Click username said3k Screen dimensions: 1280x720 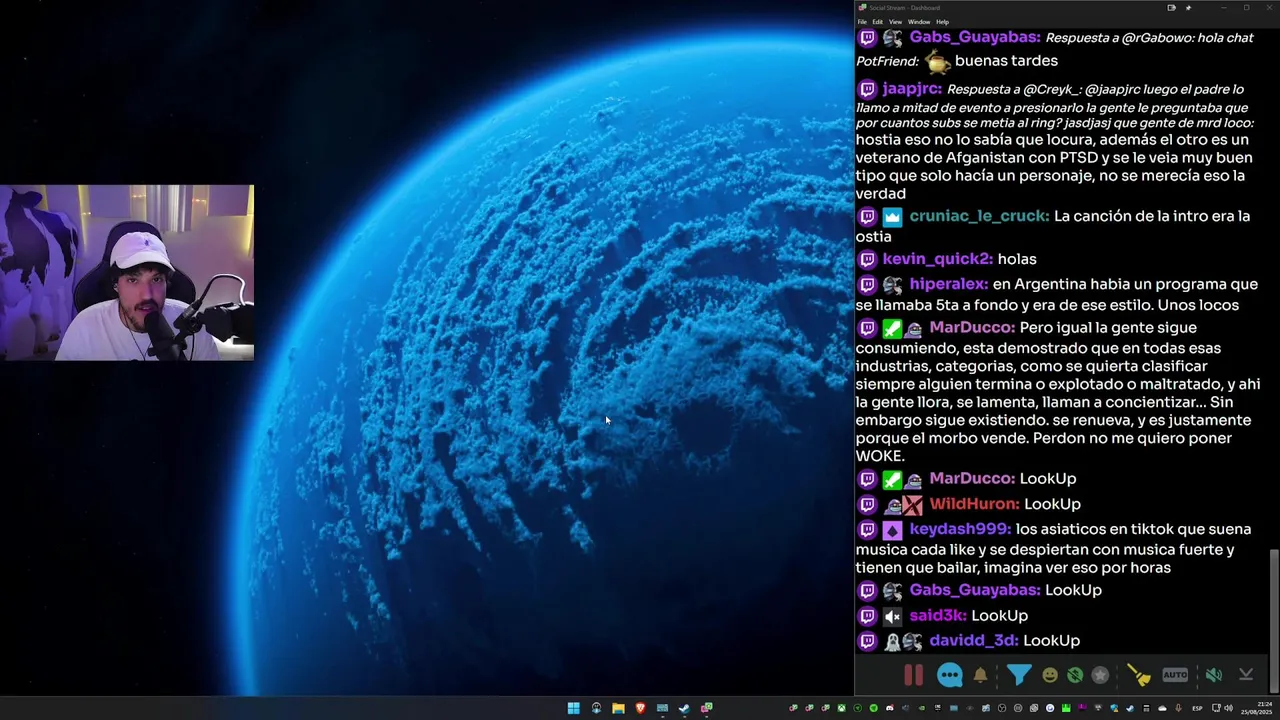[x=938, y=615]
